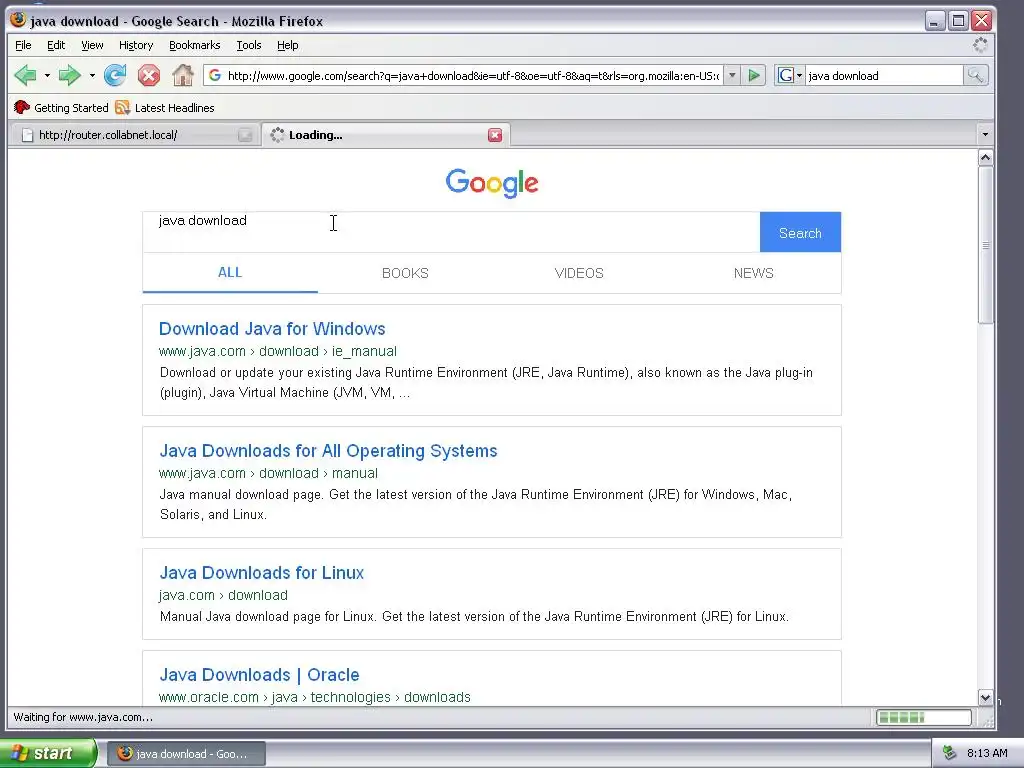This screenshot has height=768, width=1024.
Task: Switch to the BOOKS results tab
Action: click(405, 273)
